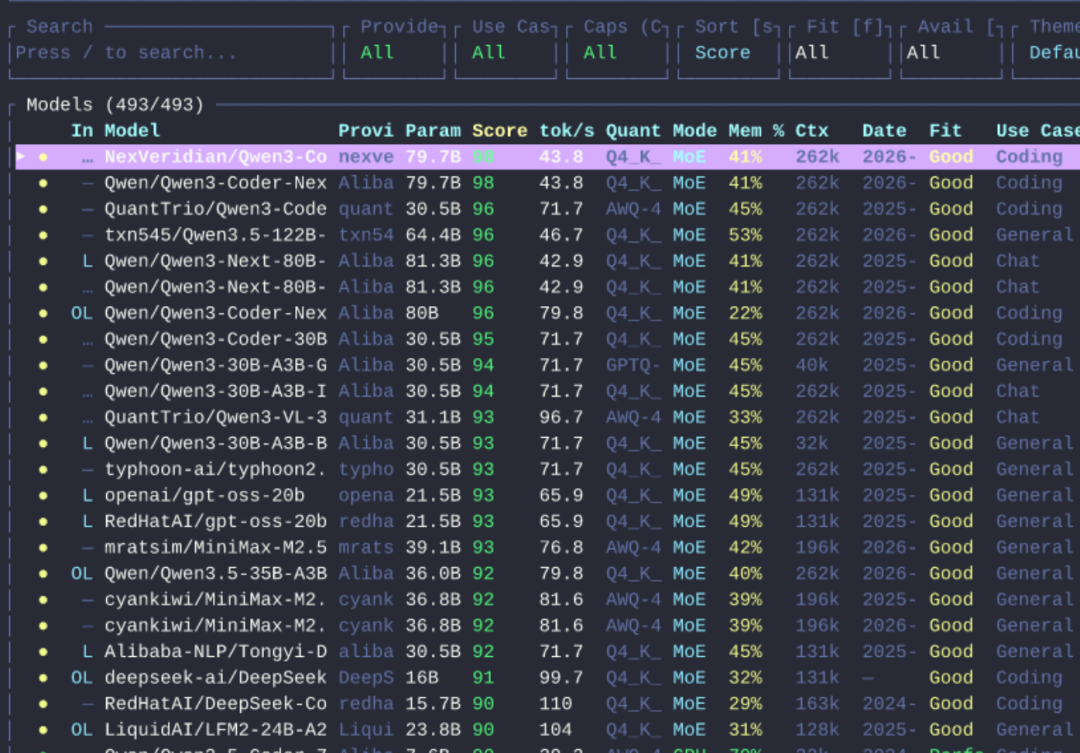Image resolution: width=1080 pixels, height=753 pixels.
Task: Click the OL indicator for LiquidAI/LFM2-24B-A2
Action: 81,730
